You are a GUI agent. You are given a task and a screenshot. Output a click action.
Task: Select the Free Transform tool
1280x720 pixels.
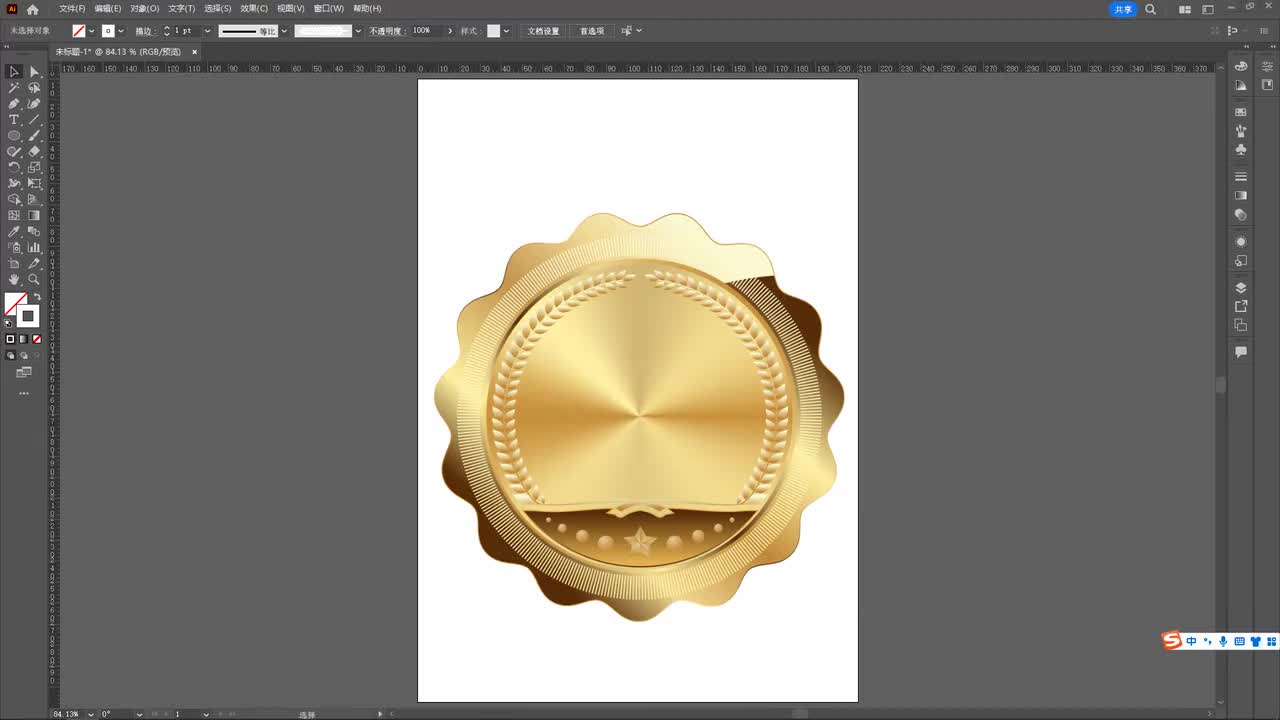click(34, 184)
